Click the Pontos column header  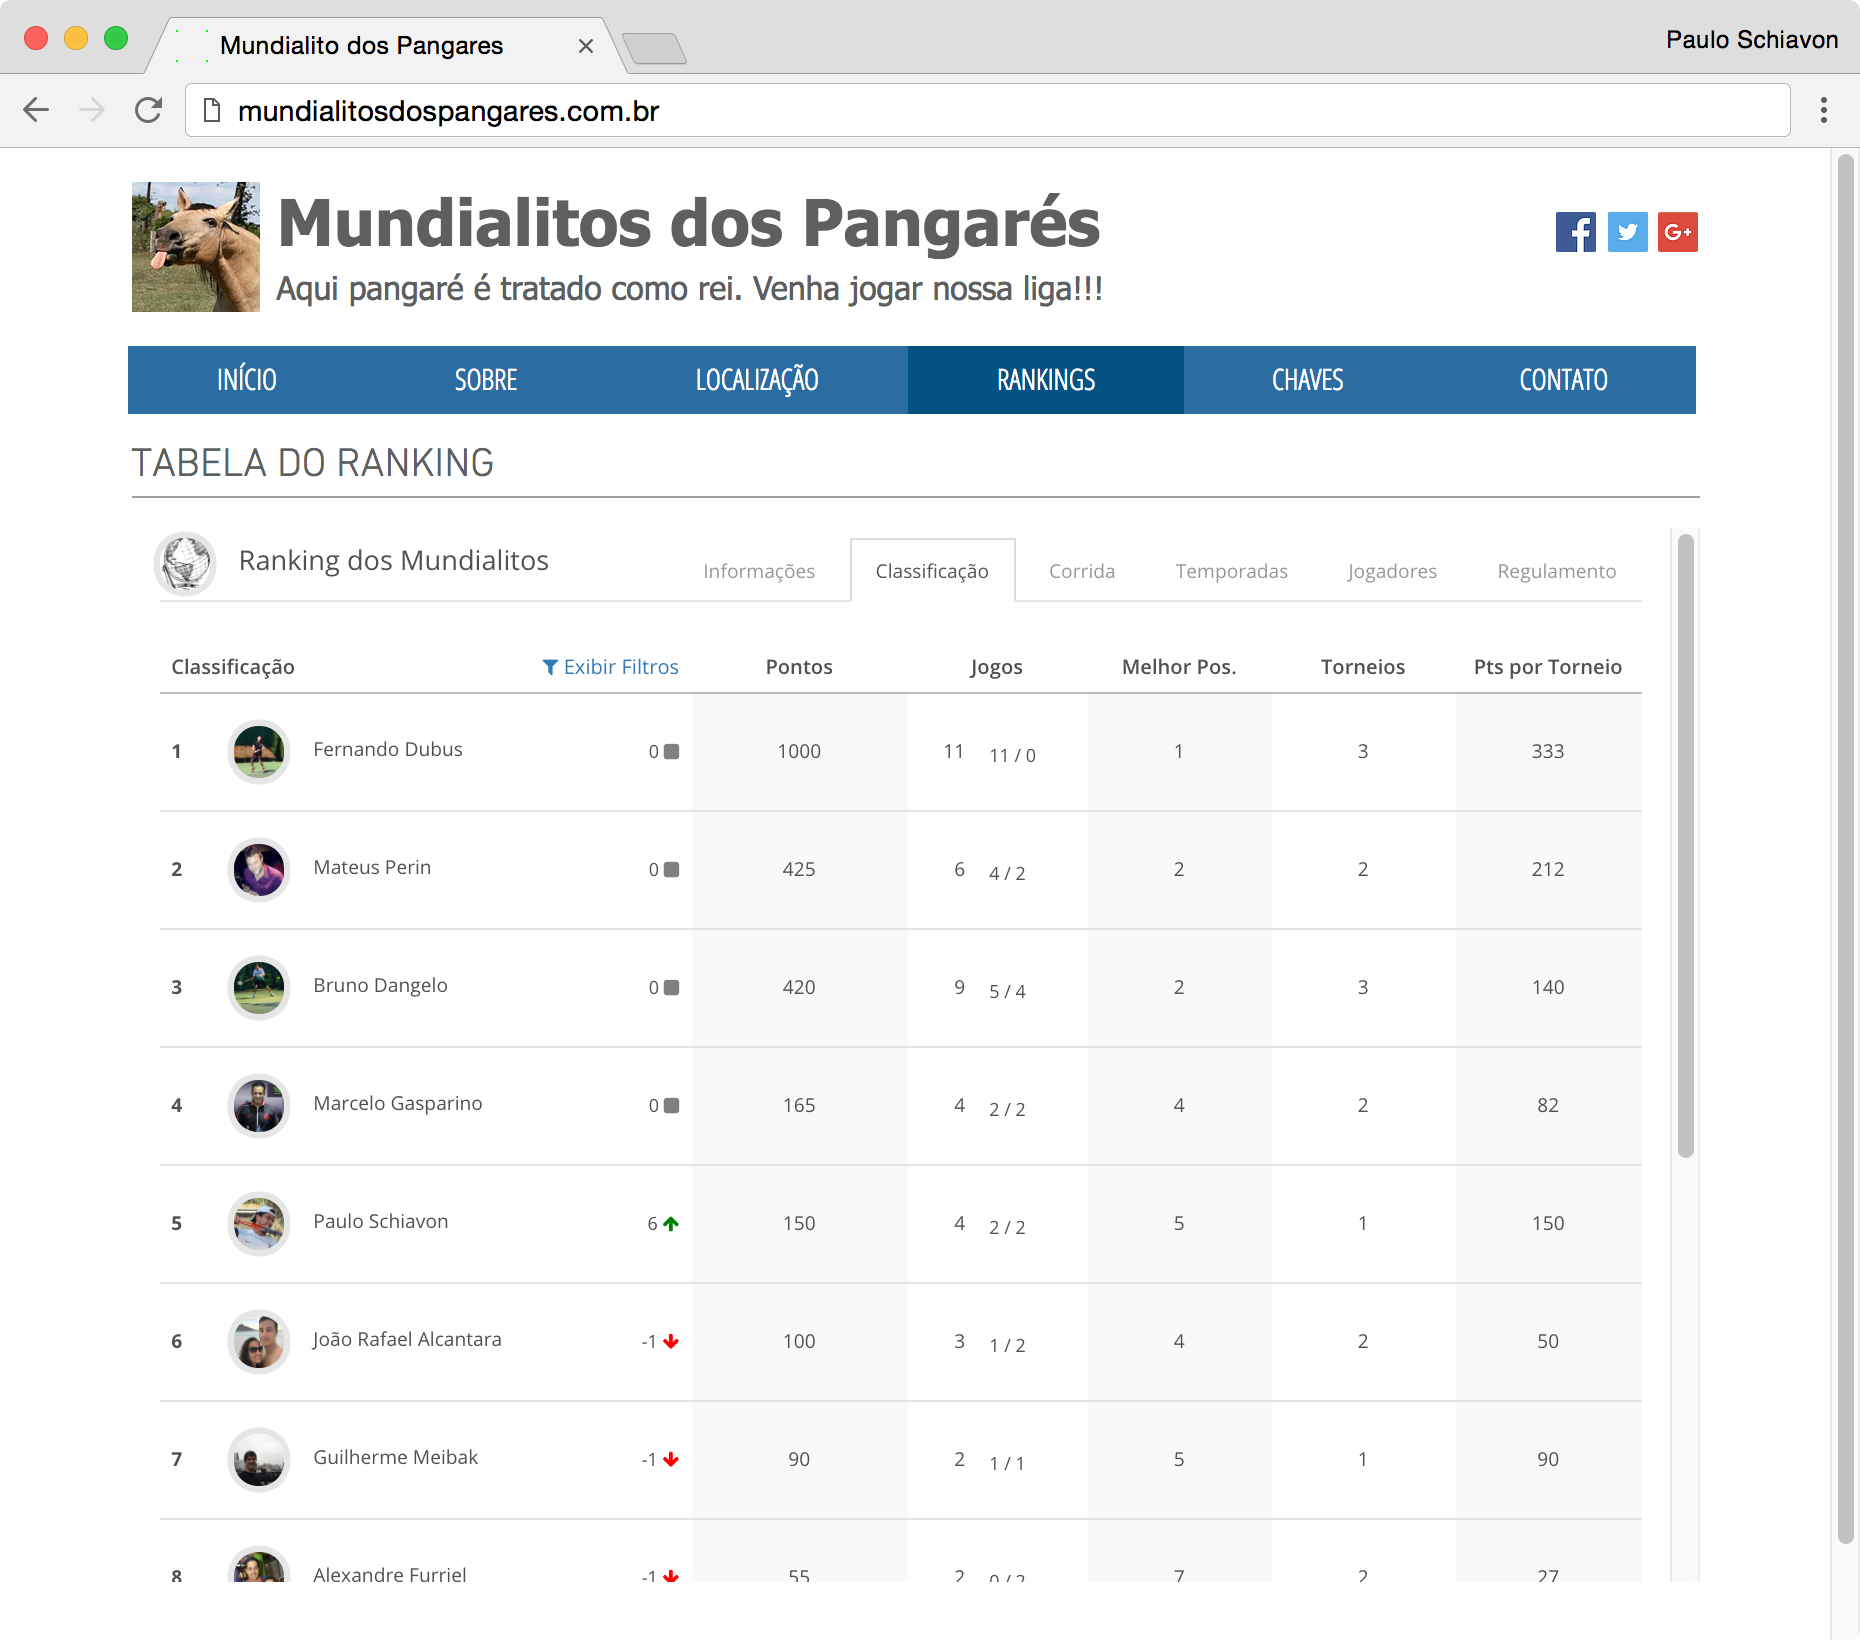(799, 667)
